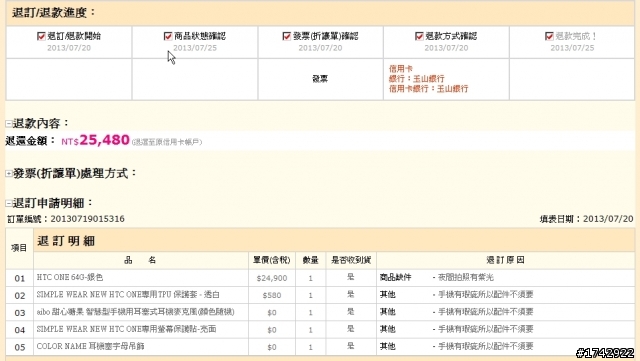The image size is (640, 361).
Task: Select 信用卡銀行：玉山銀行 text
Action: coord(428,89)
